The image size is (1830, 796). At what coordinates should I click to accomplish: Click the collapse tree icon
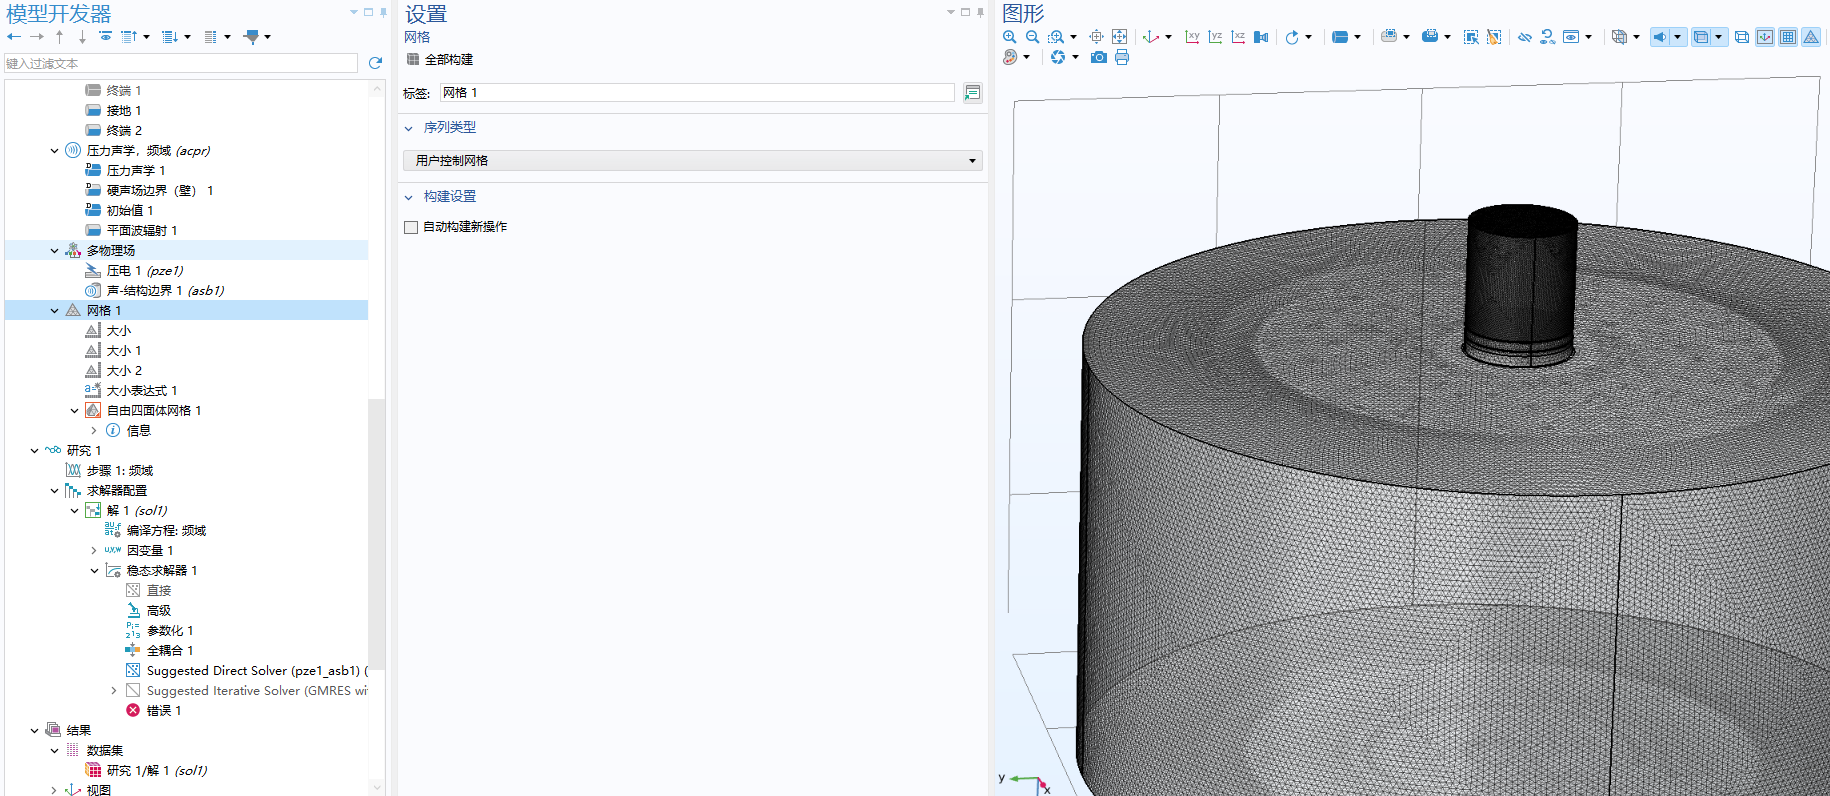129,37
